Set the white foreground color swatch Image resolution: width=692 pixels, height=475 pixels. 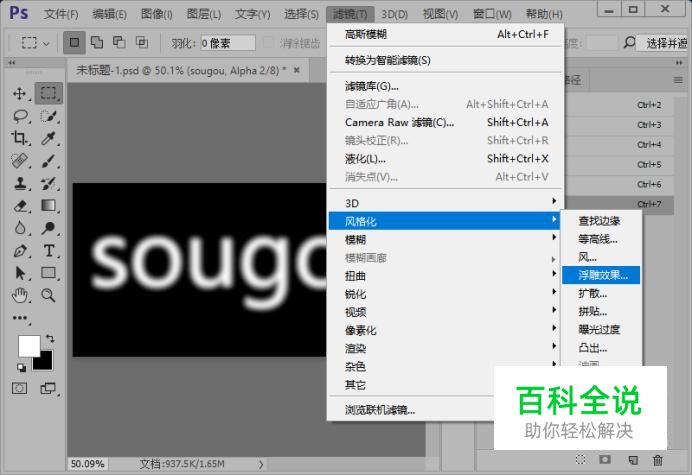29,345
